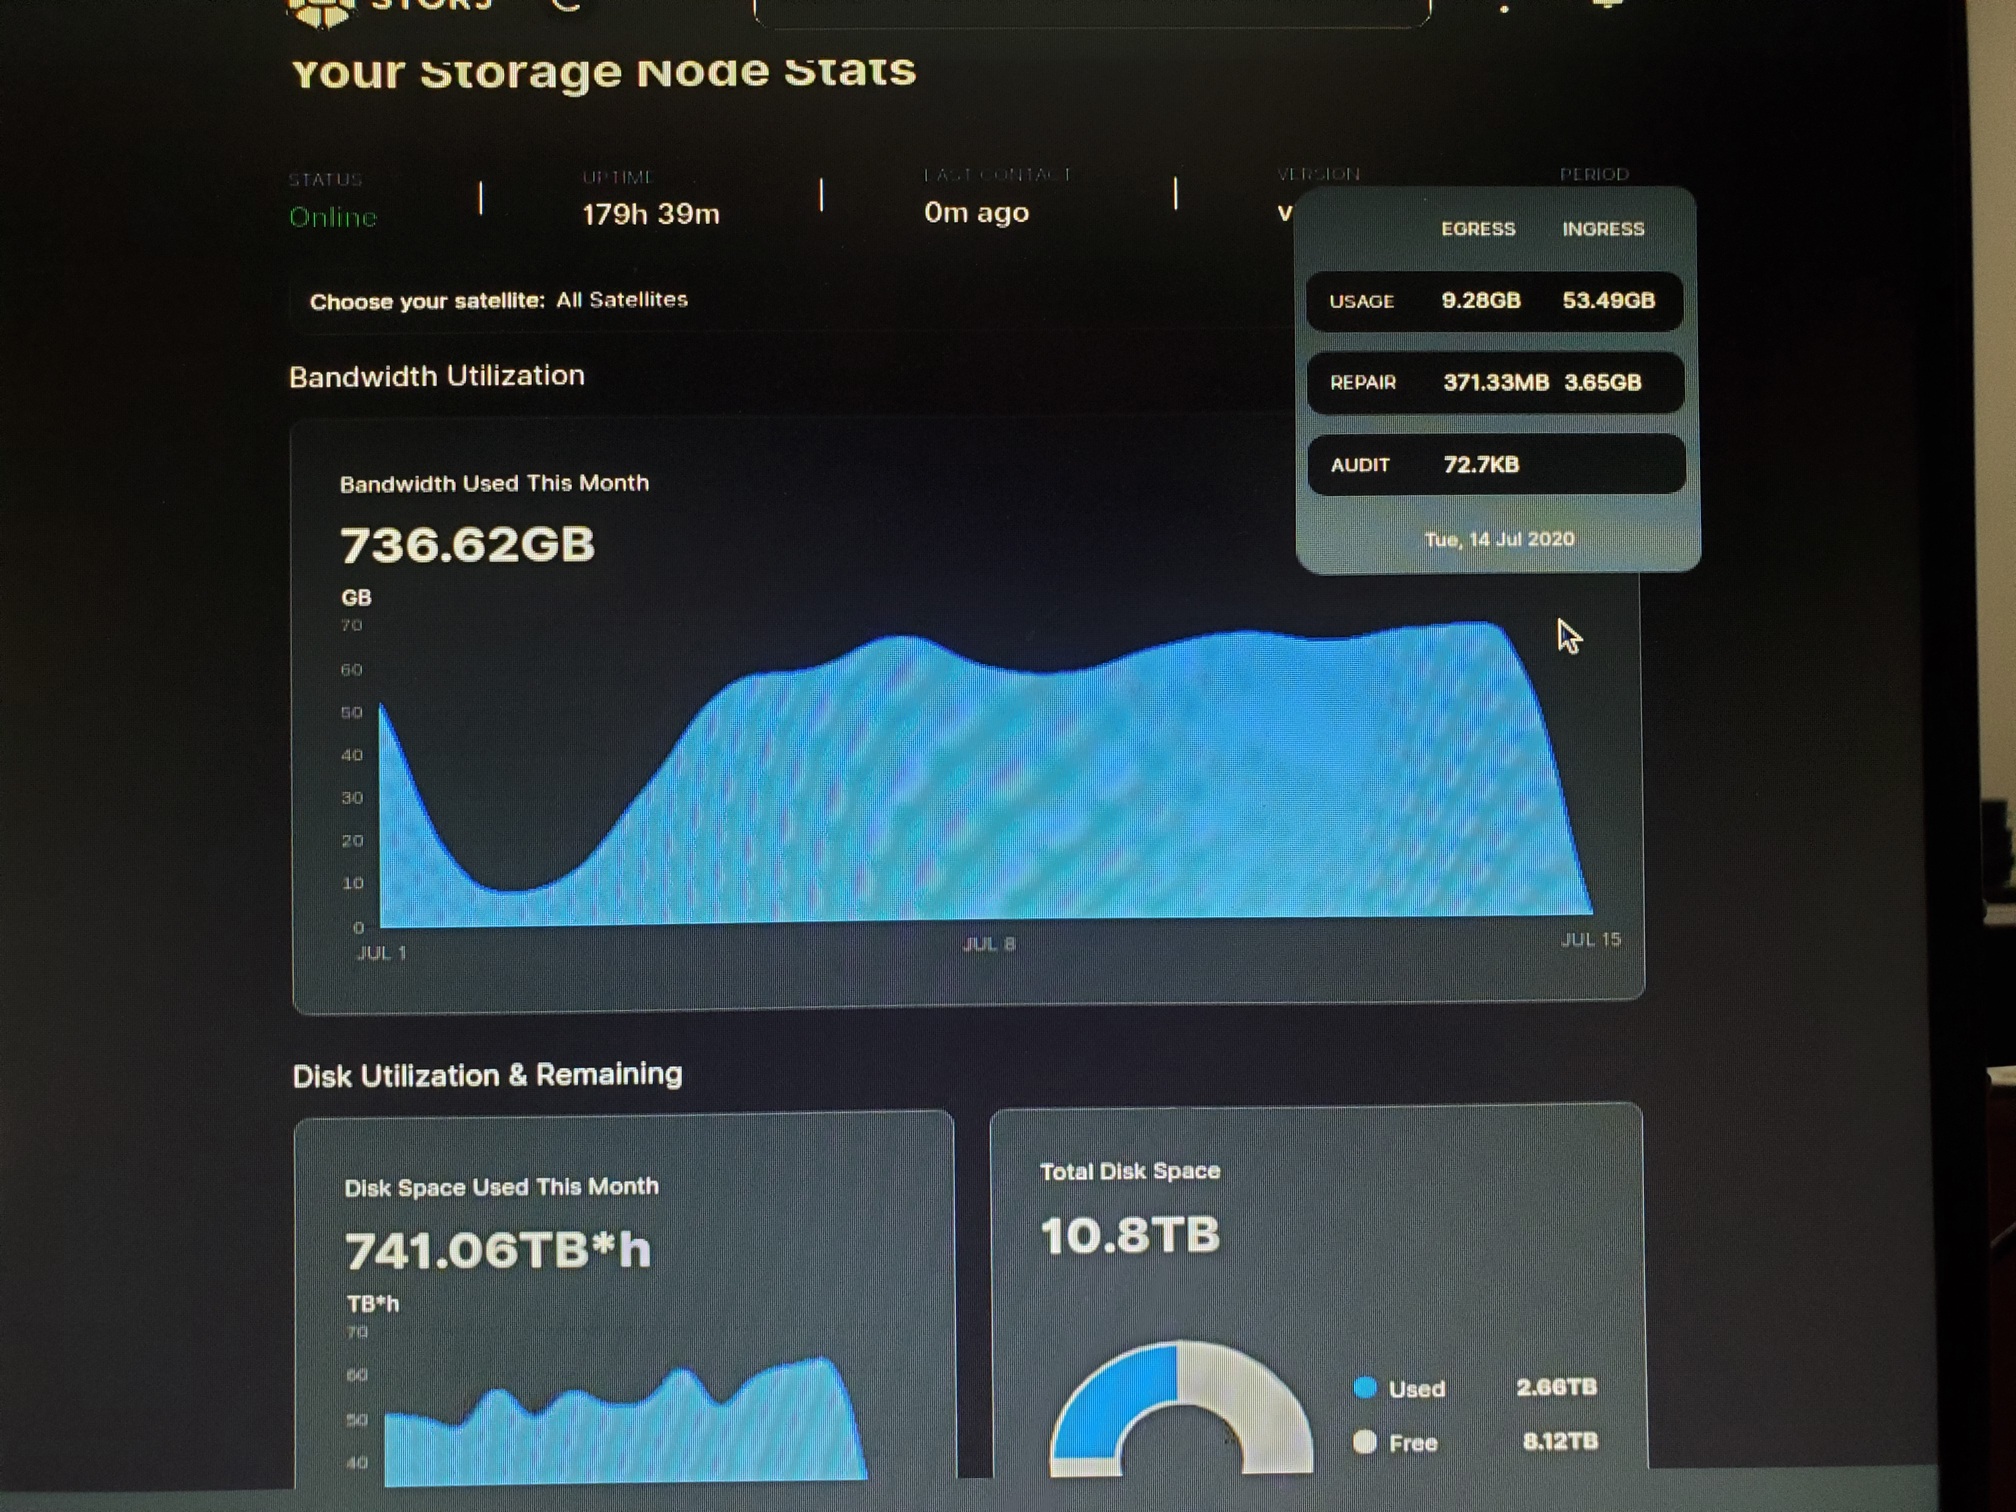Click the USAGE row in bandwidth tooltip
2016x1512 pixels.
tap(1494, 301)
